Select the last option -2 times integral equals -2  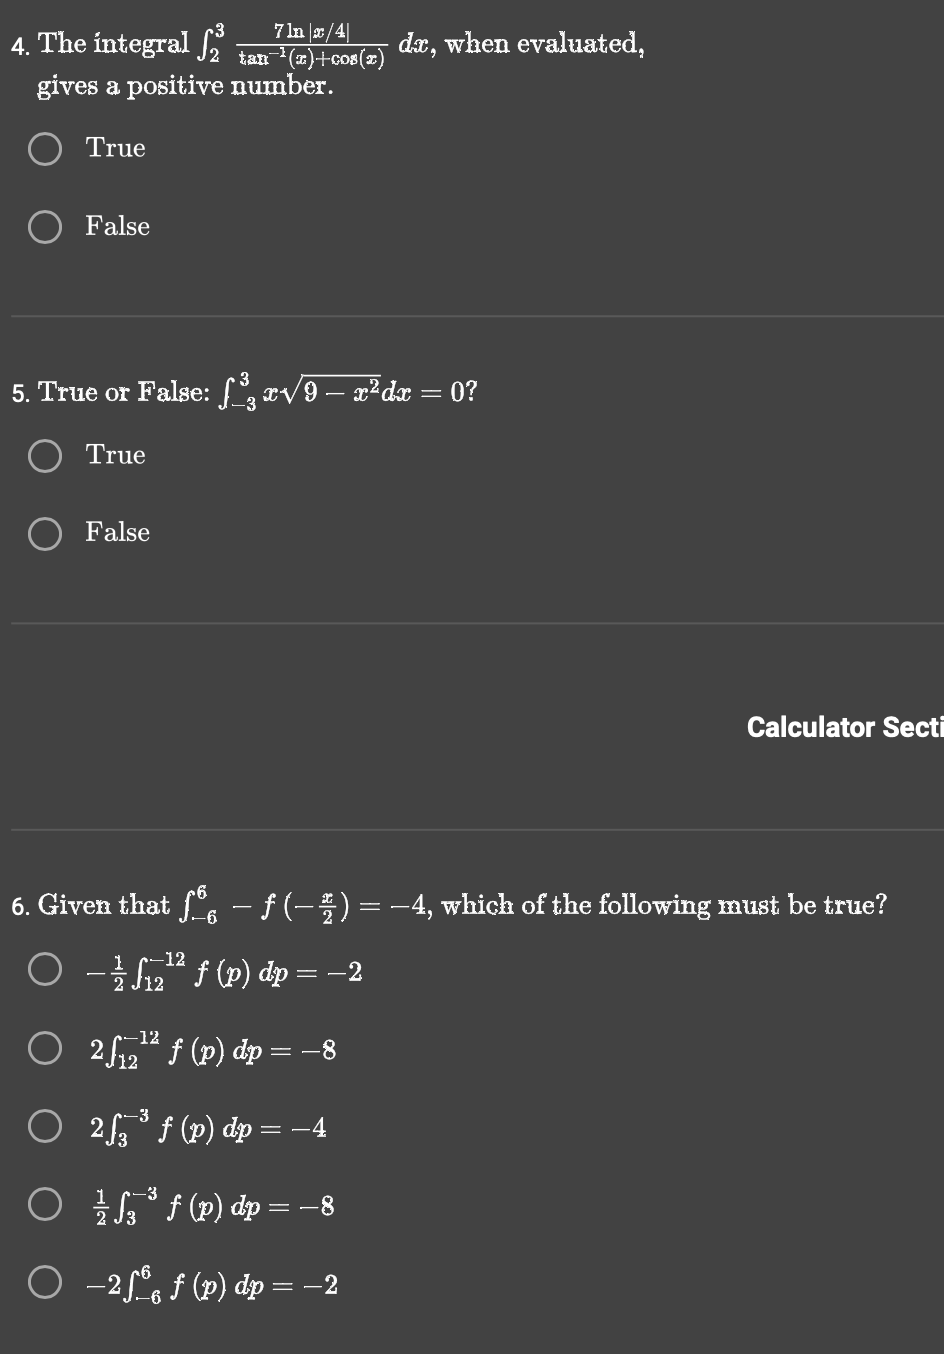44,1283
